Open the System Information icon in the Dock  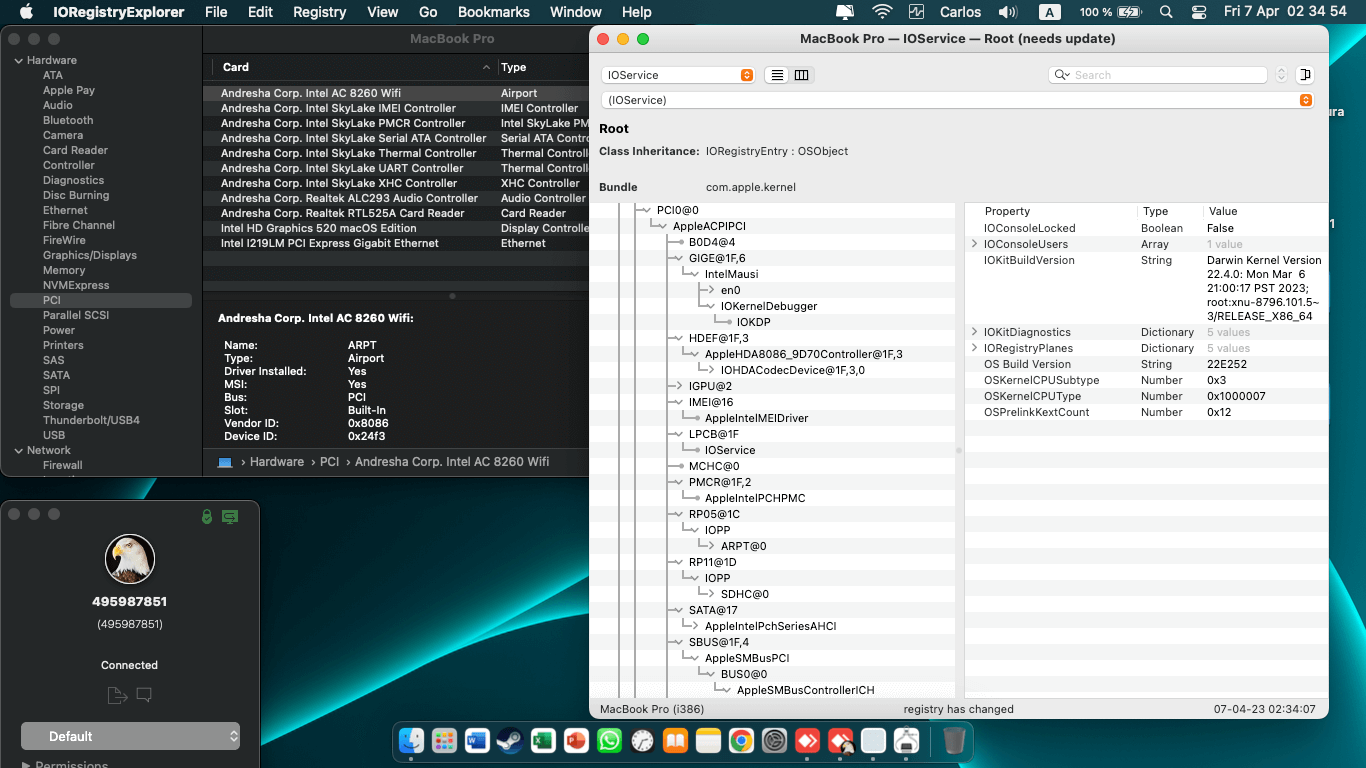(x=907, y=741)
